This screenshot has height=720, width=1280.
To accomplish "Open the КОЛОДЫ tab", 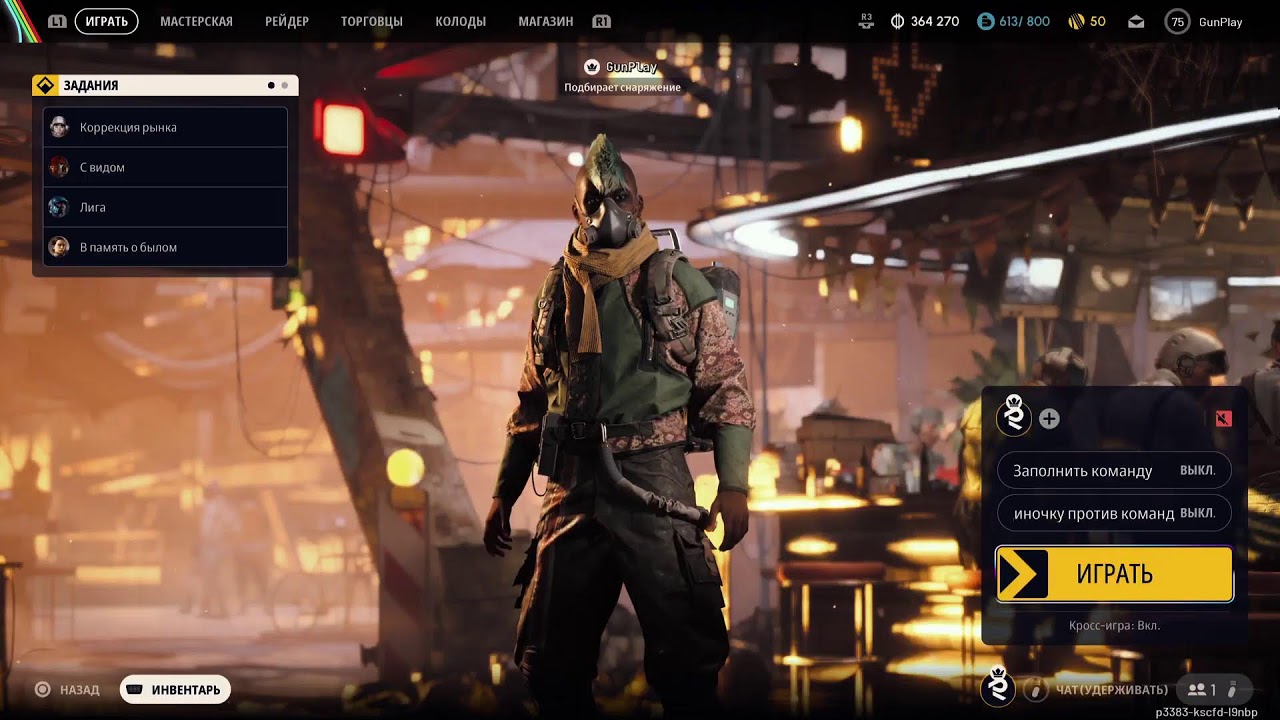I will tap(461, 21).
